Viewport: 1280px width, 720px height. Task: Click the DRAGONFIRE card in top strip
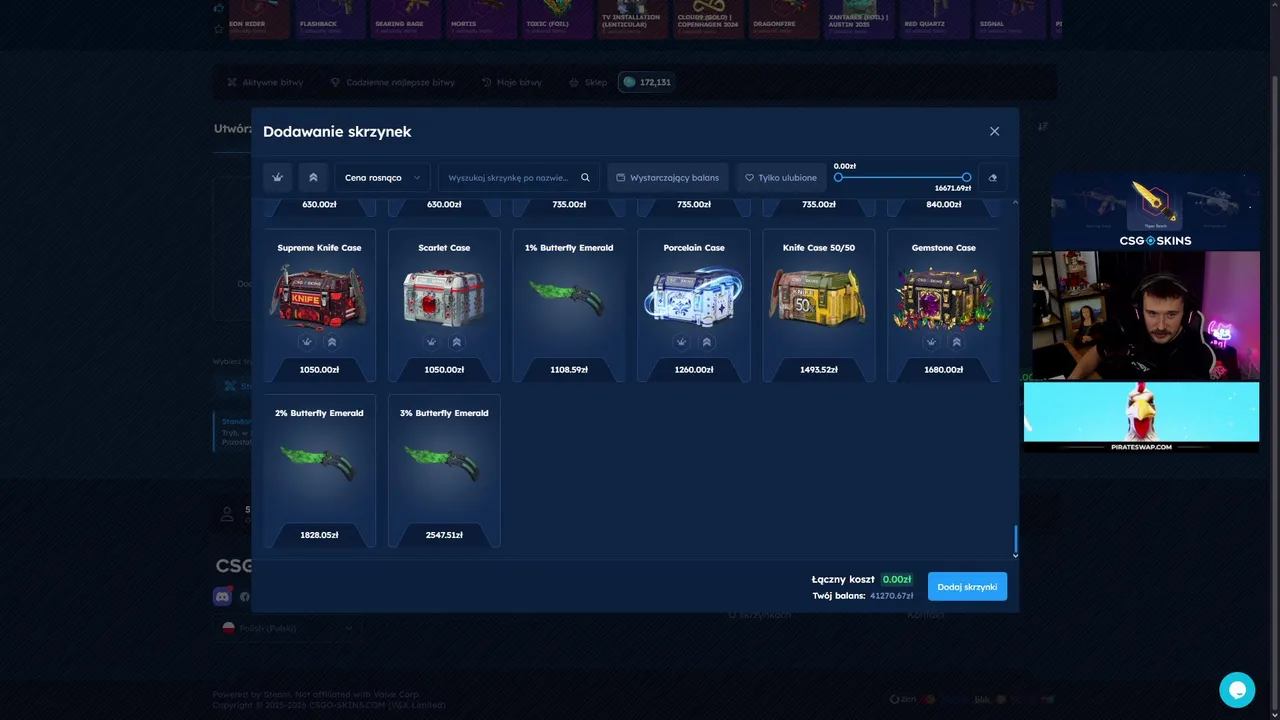(783, 19)
